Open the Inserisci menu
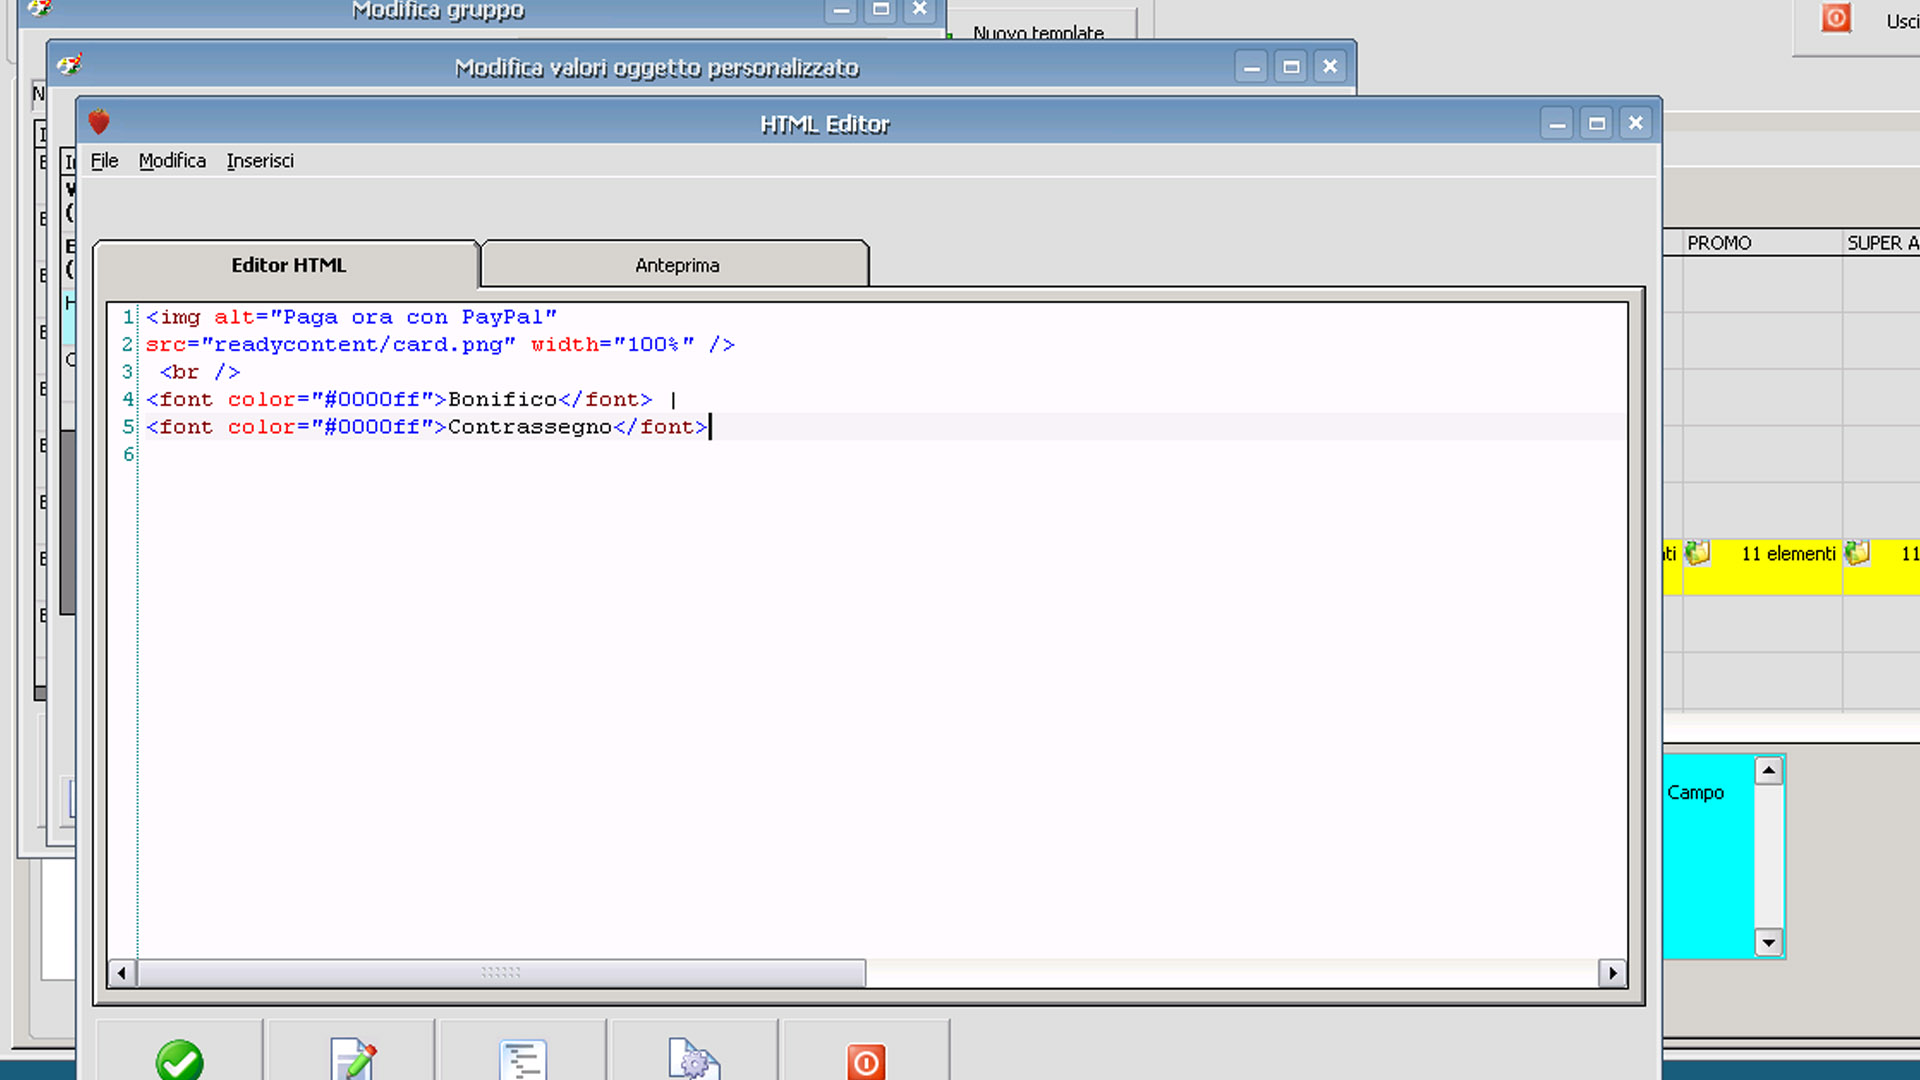1920x1080 pixels. 260,161
